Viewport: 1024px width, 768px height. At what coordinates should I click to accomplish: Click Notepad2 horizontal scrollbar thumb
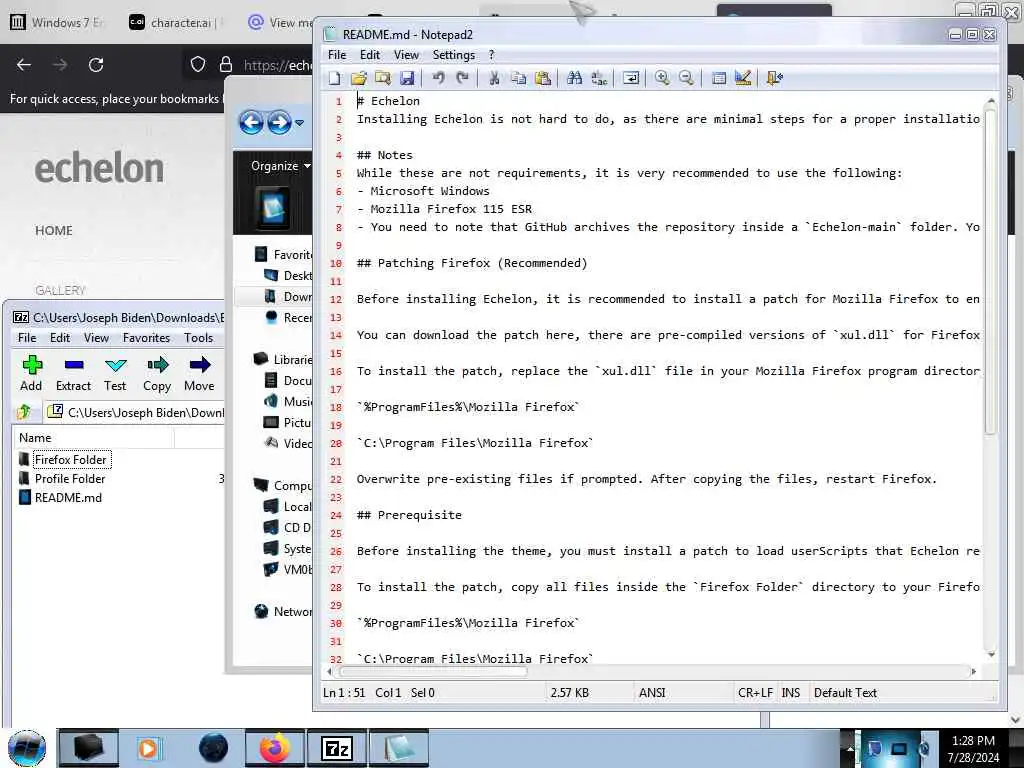434,671
